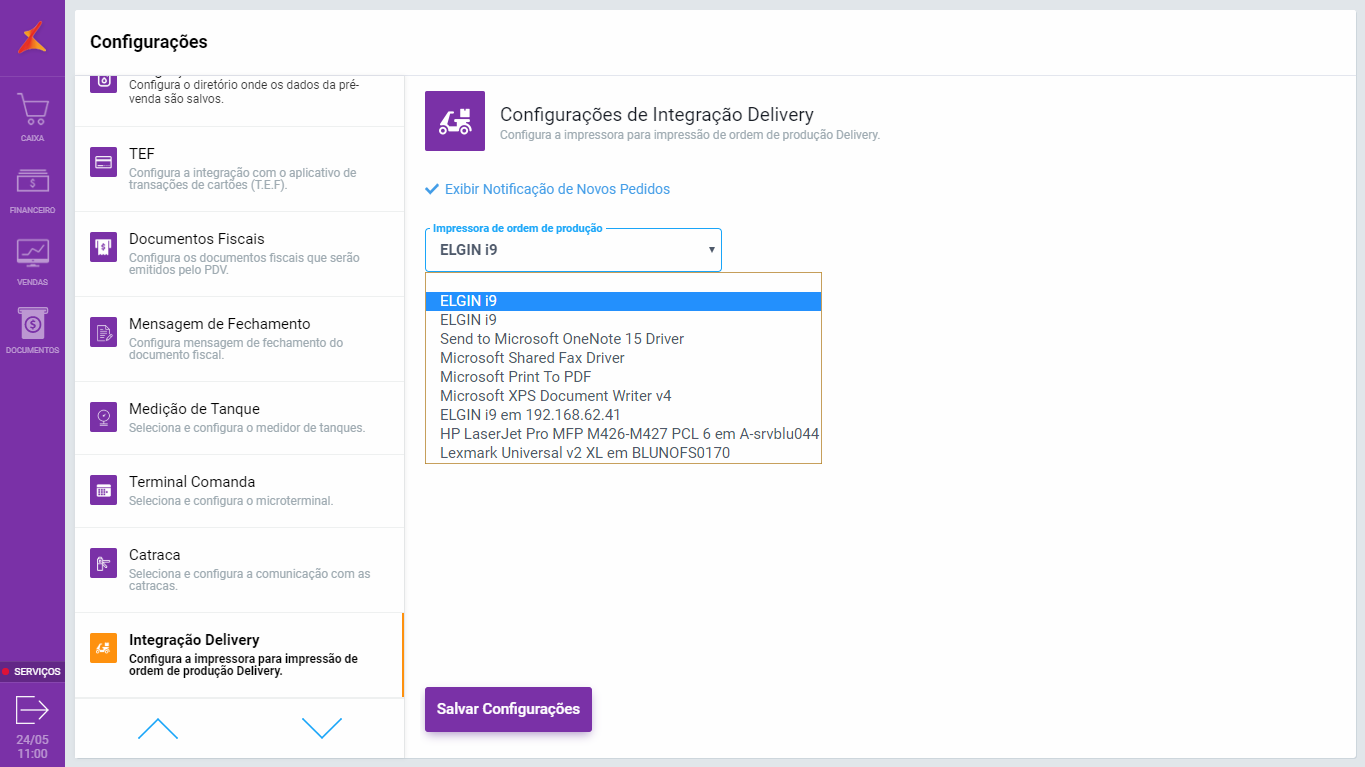
Task: Open the Financeiro cash register icon
Action: point(32,182)
